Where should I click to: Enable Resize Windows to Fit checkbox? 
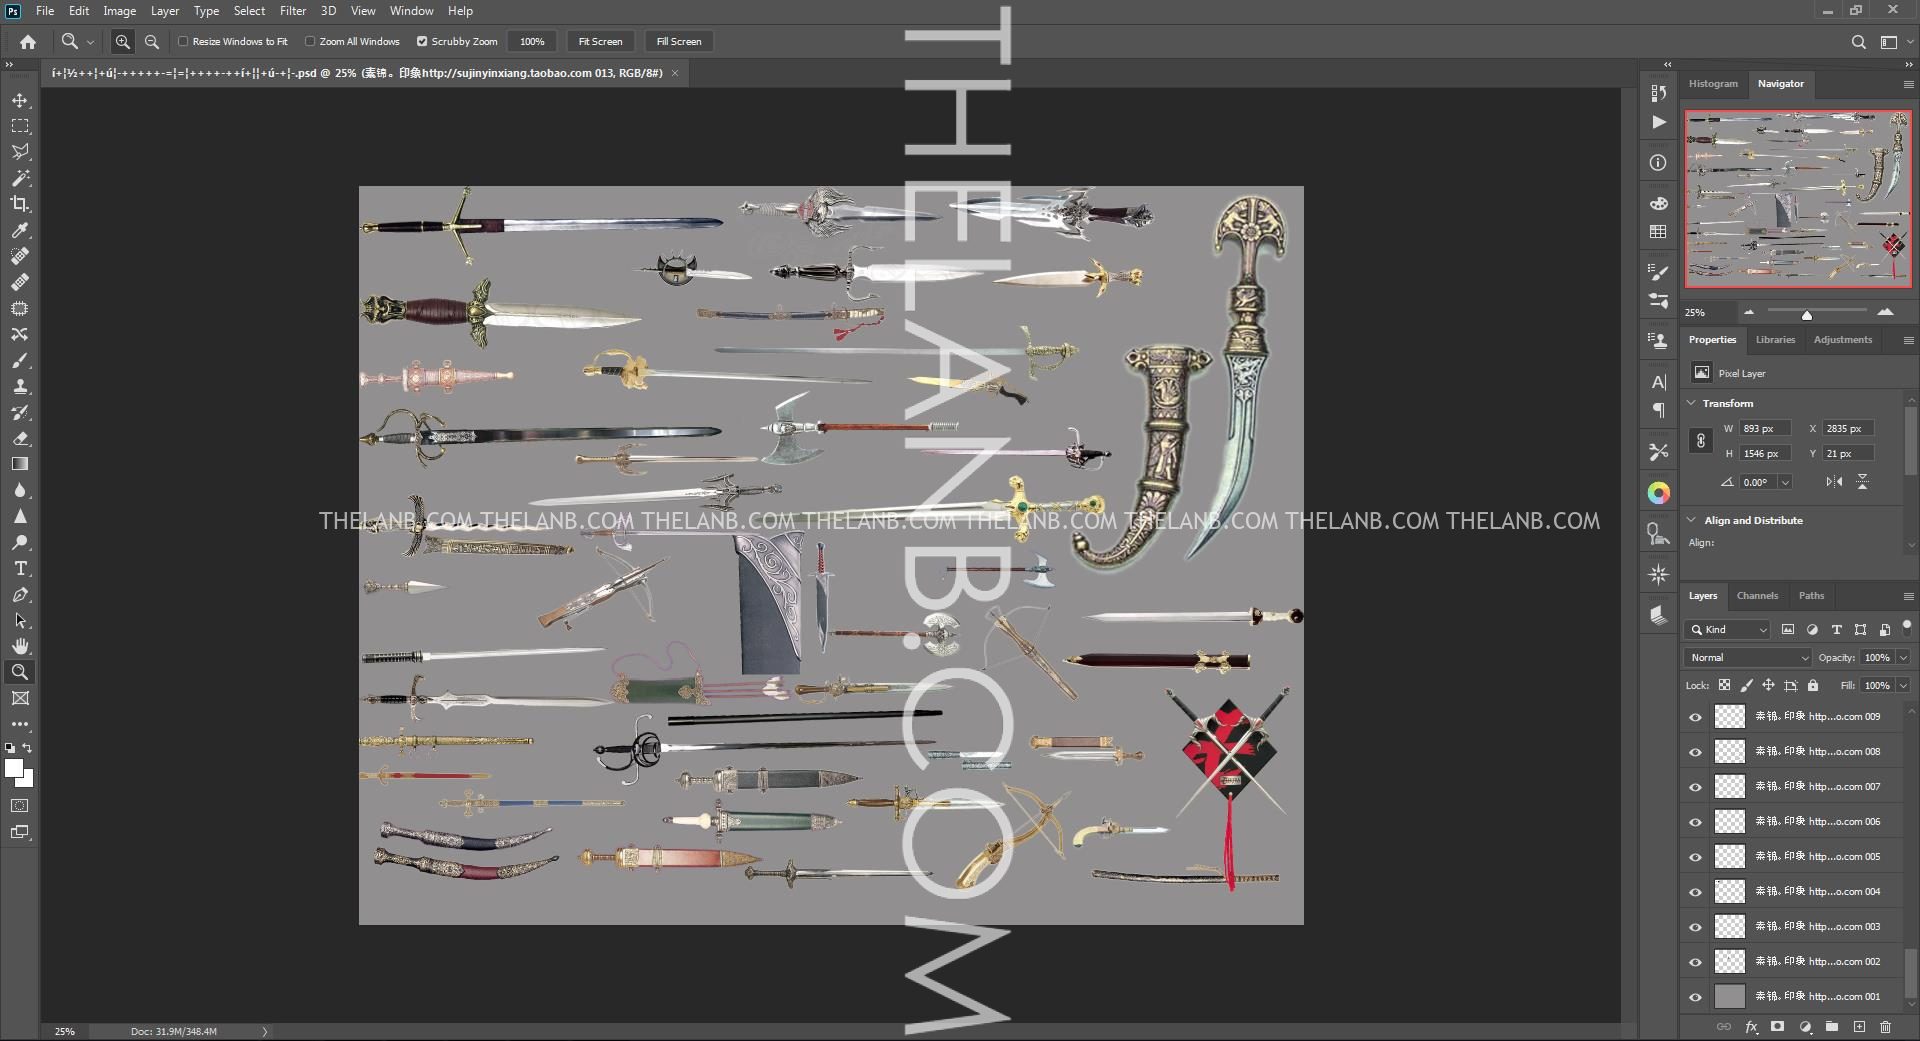click(x=183, y=42)
